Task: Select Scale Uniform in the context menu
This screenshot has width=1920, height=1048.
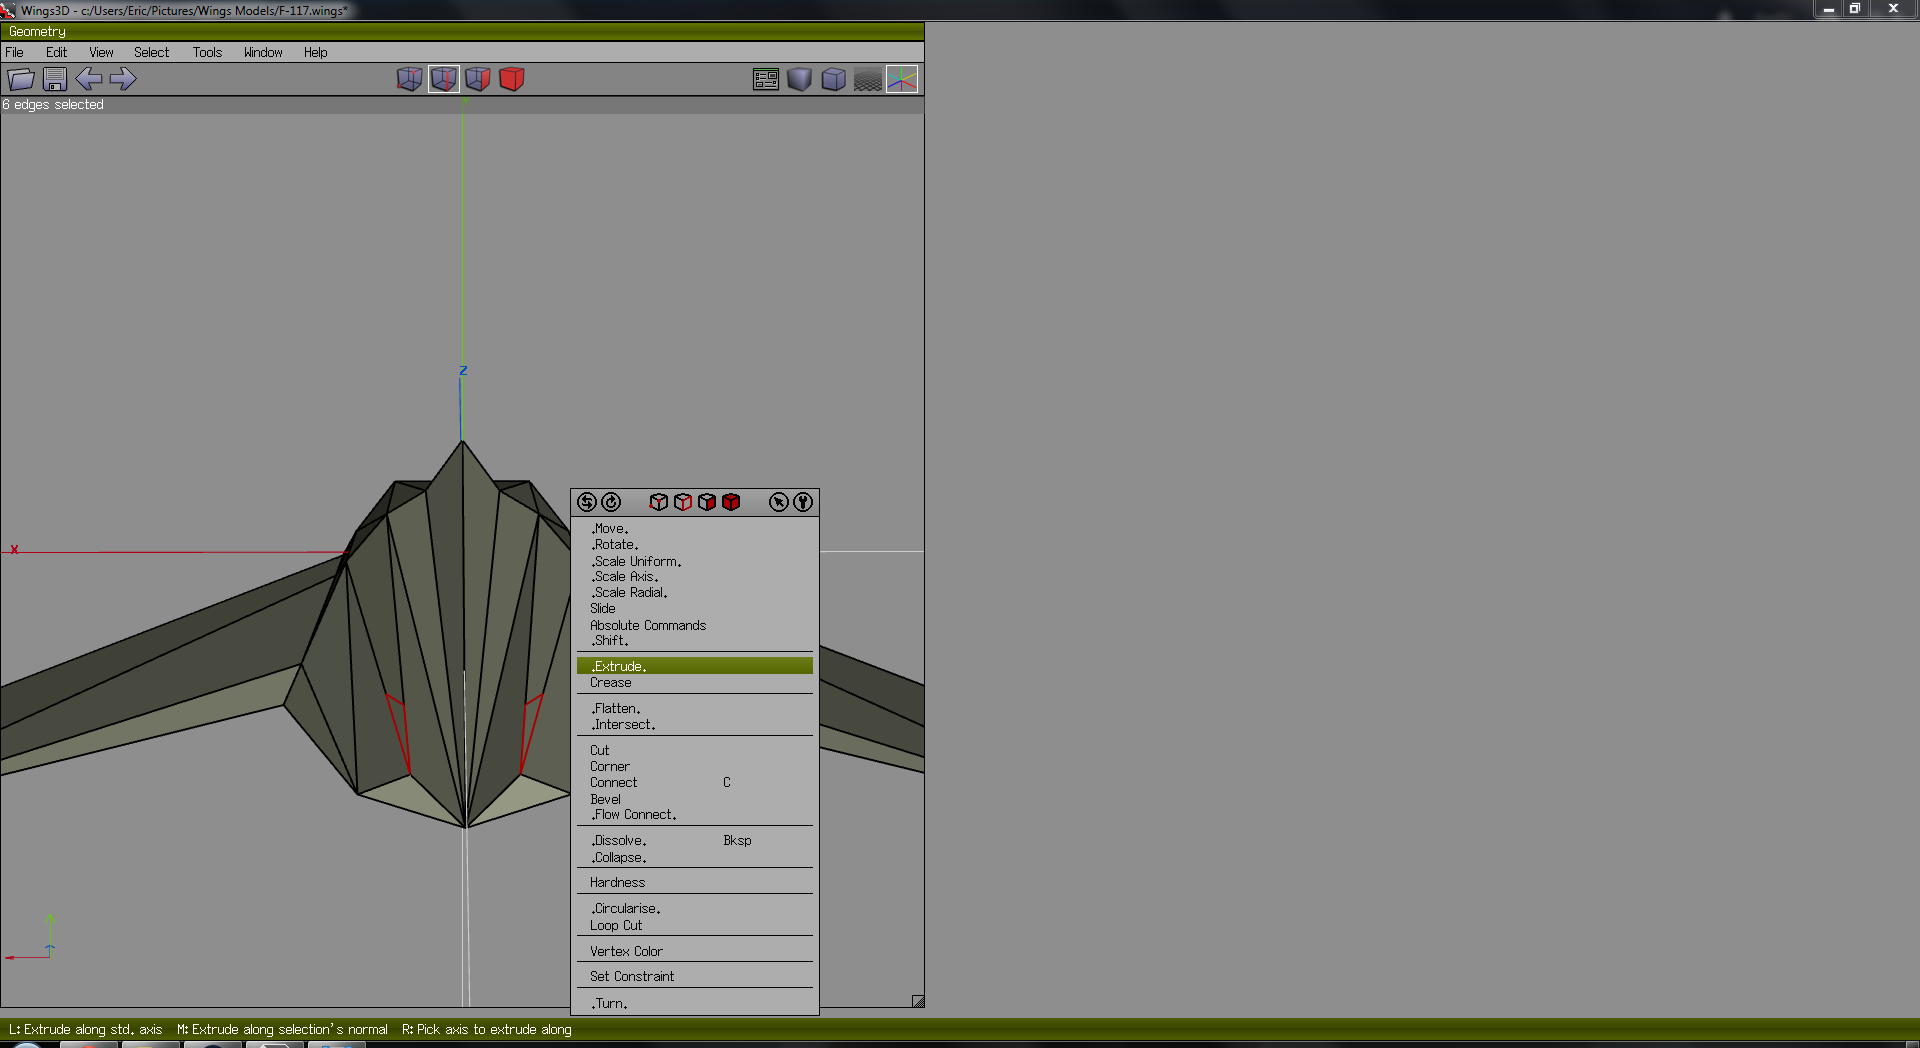Action: click(695, 561)
